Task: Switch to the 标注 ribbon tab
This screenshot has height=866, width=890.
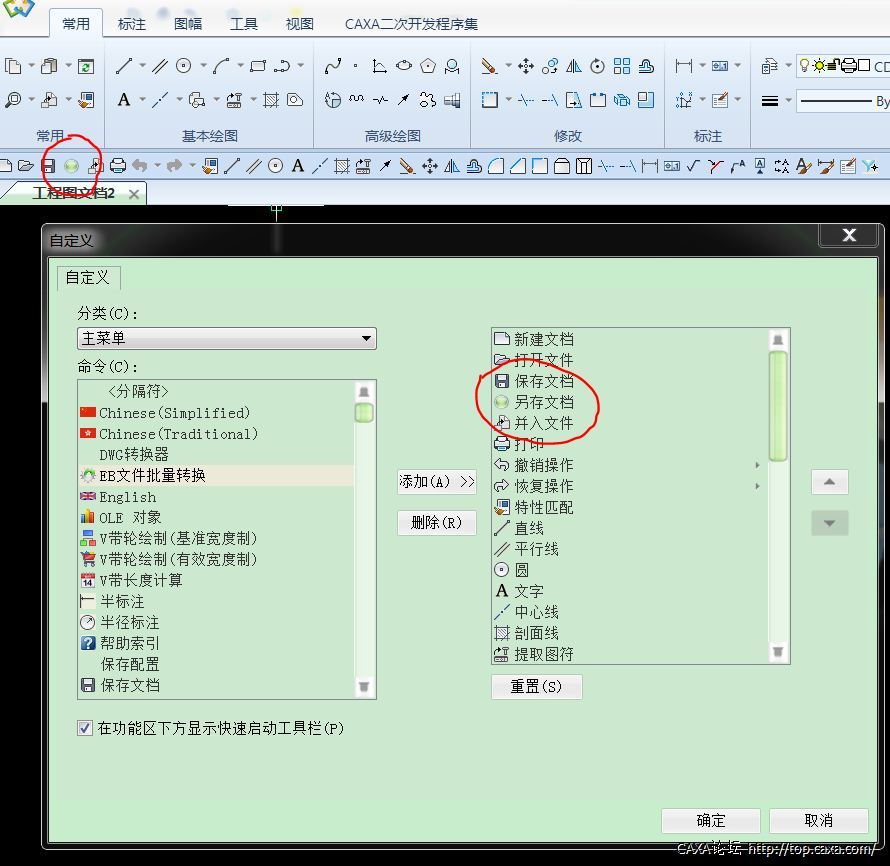Action: [x=132, y=23]
